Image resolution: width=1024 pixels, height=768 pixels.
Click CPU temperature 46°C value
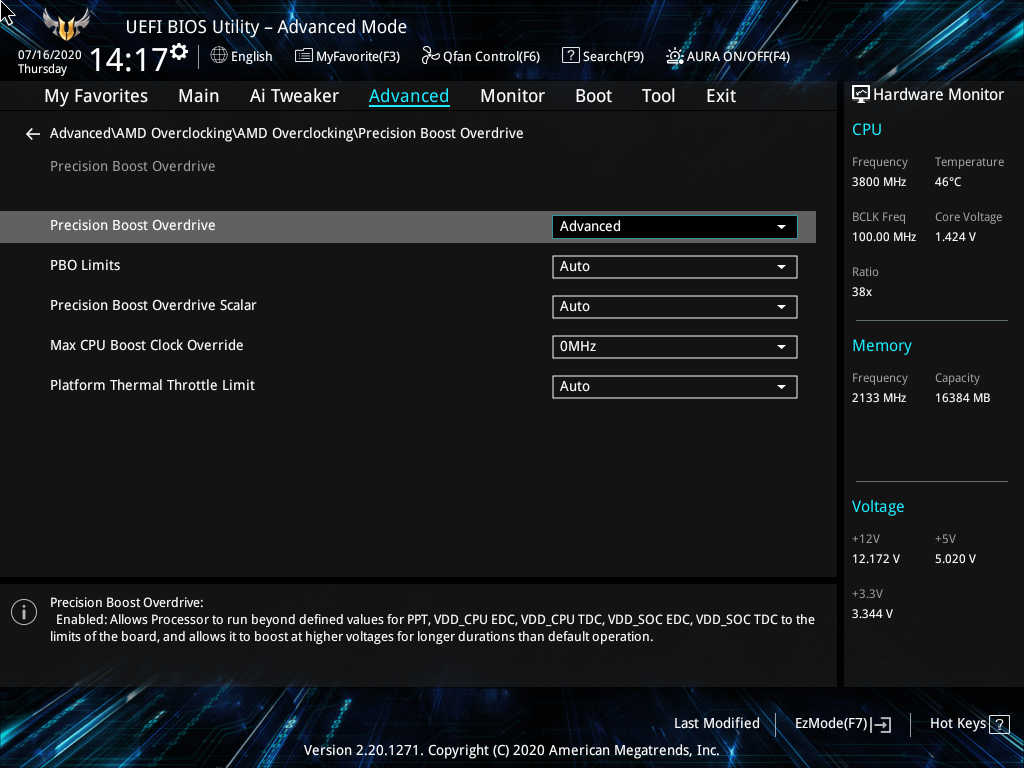click(x=948, y=182)
